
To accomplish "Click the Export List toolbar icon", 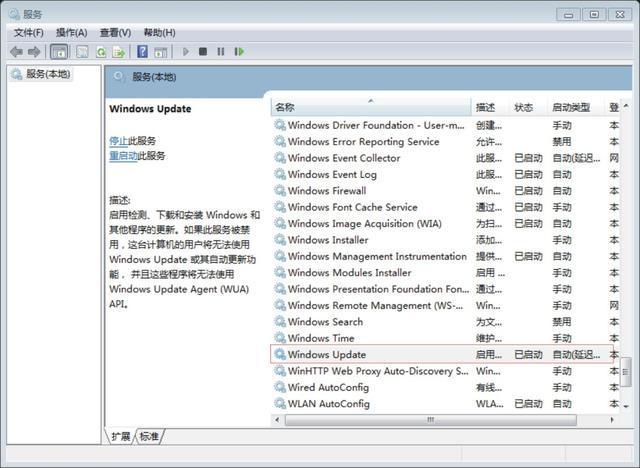I will click(119, 52).
